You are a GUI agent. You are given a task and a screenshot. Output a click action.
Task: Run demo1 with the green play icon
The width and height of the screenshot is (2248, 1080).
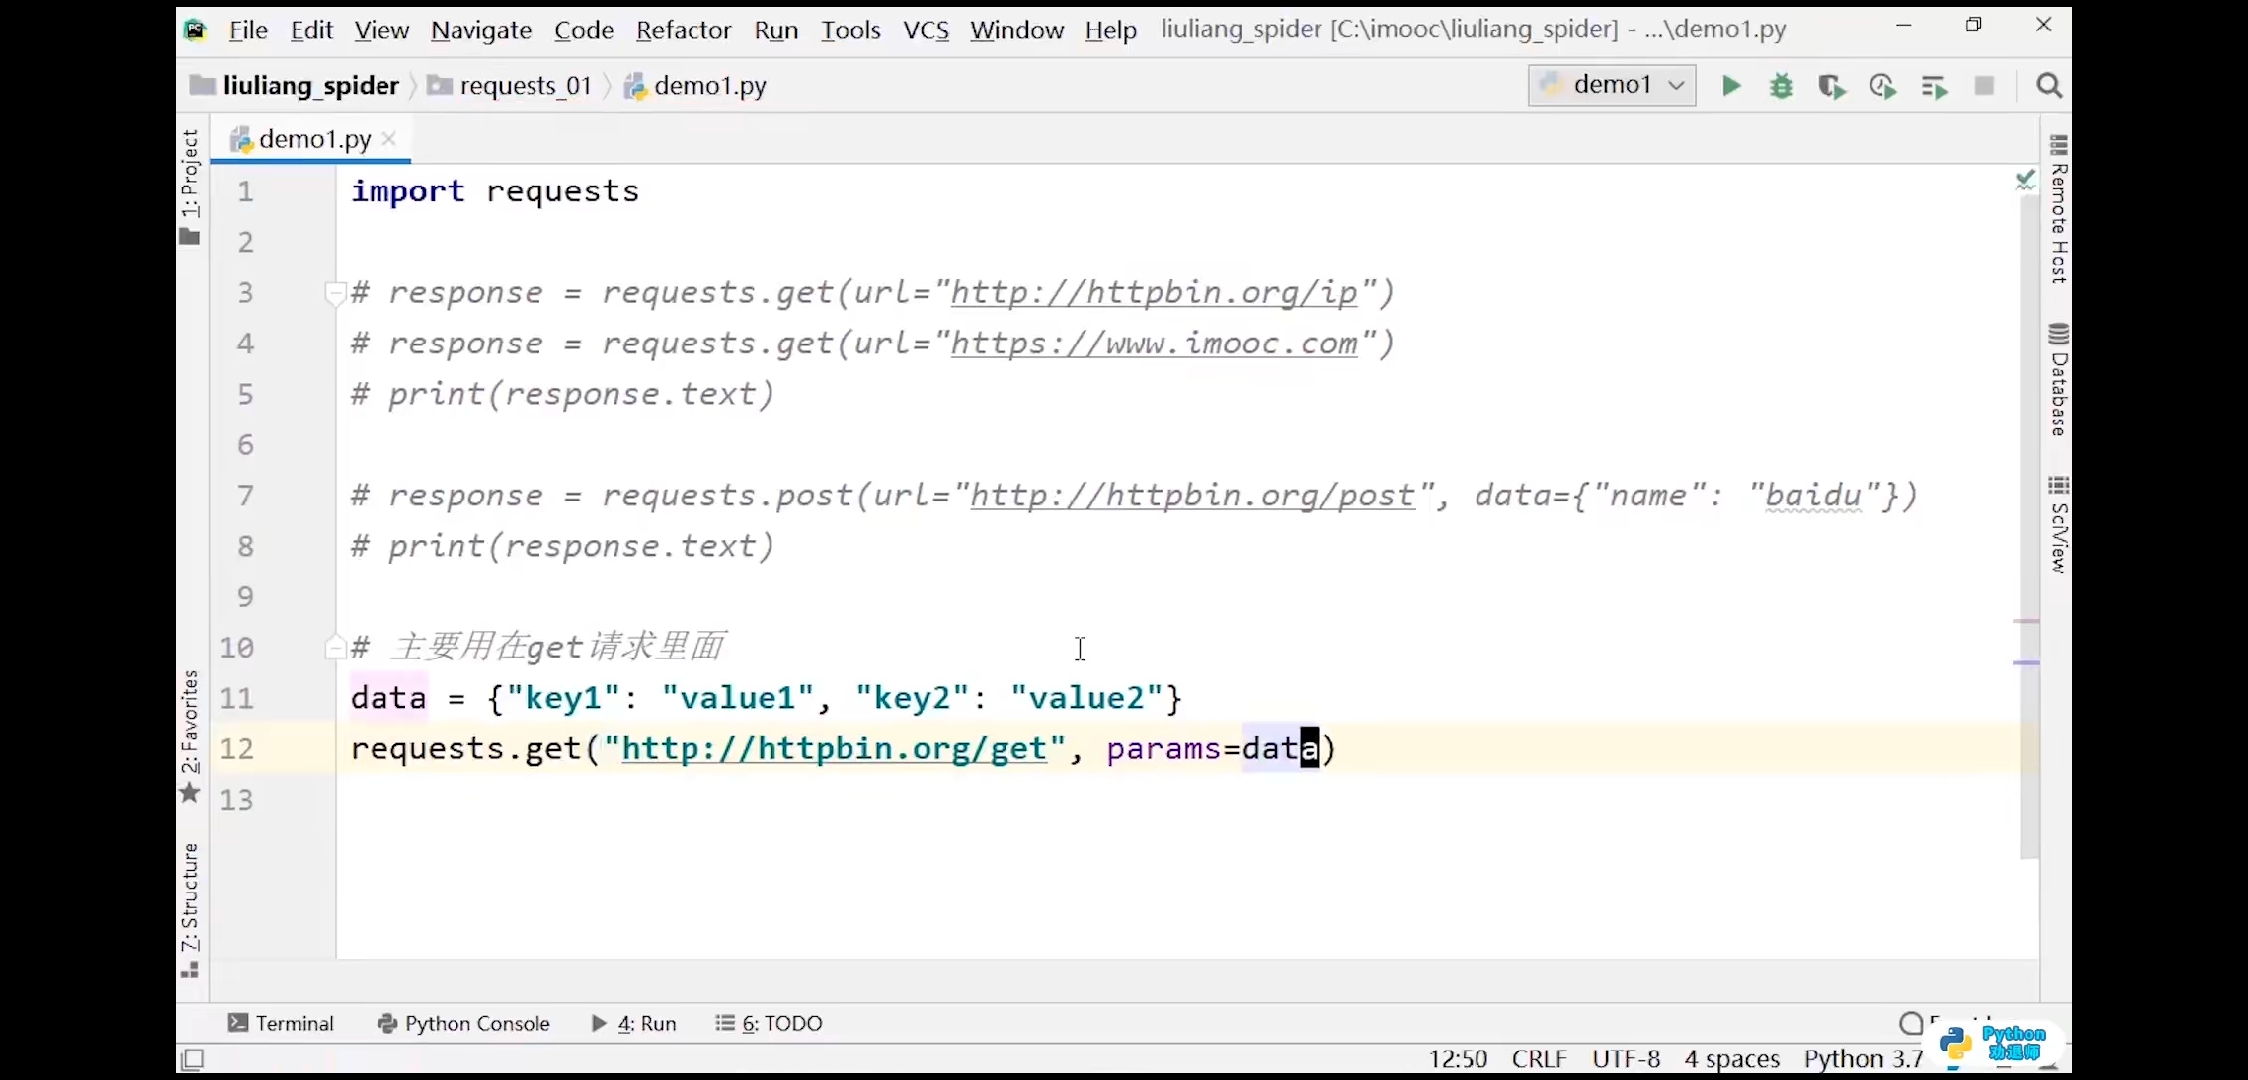[x=1731, y=86]
